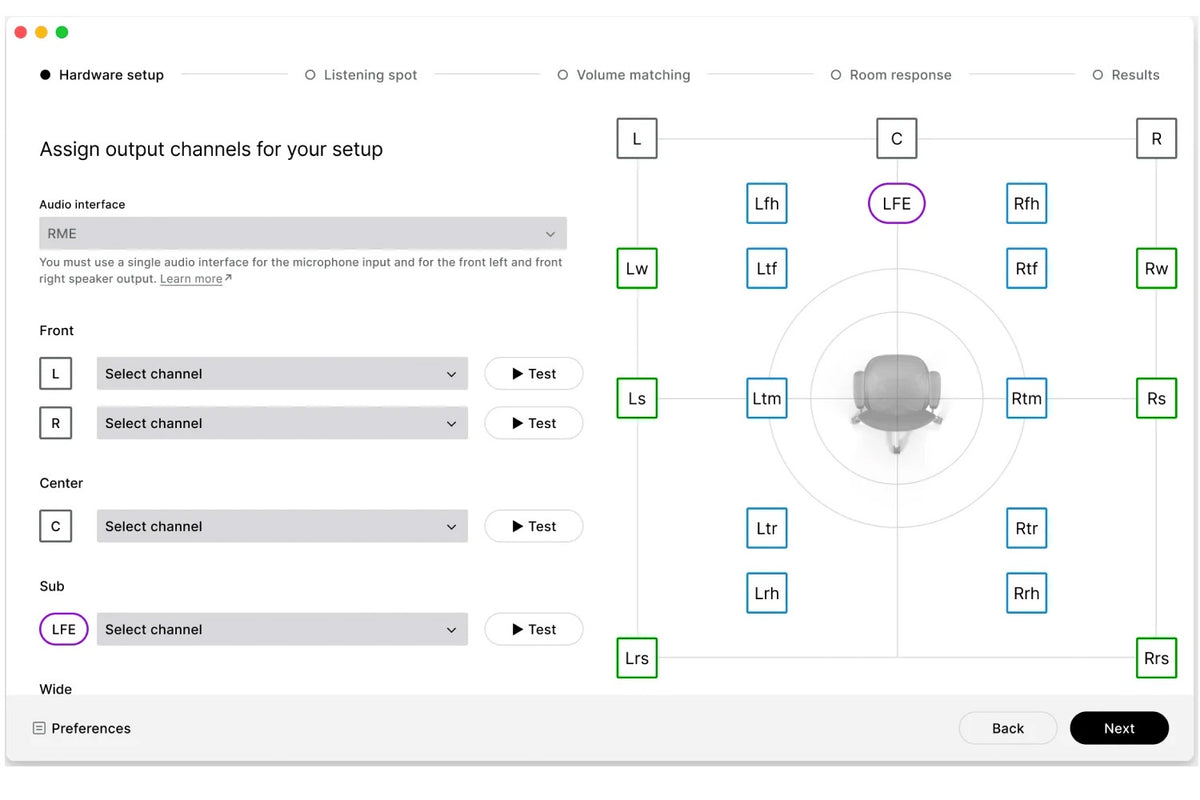
Task: Click the listening chair in the diagram
Action: (x=897, y=402)
